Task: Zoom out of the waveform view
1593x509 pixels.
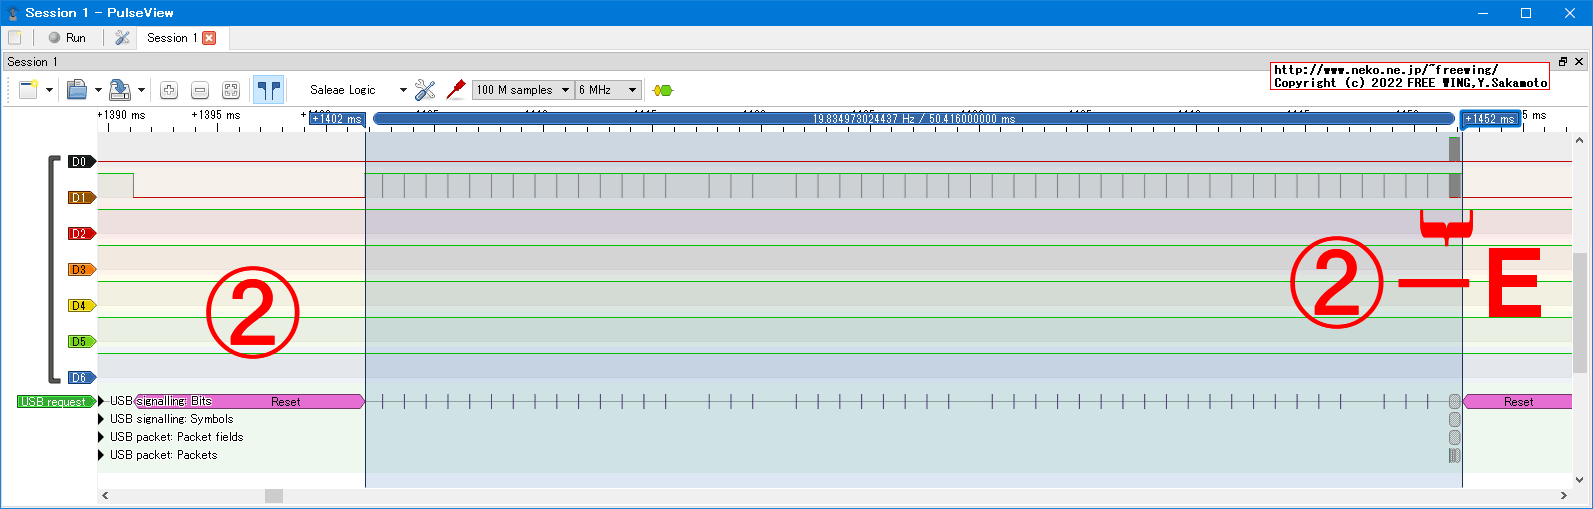Action: (200, 90)
